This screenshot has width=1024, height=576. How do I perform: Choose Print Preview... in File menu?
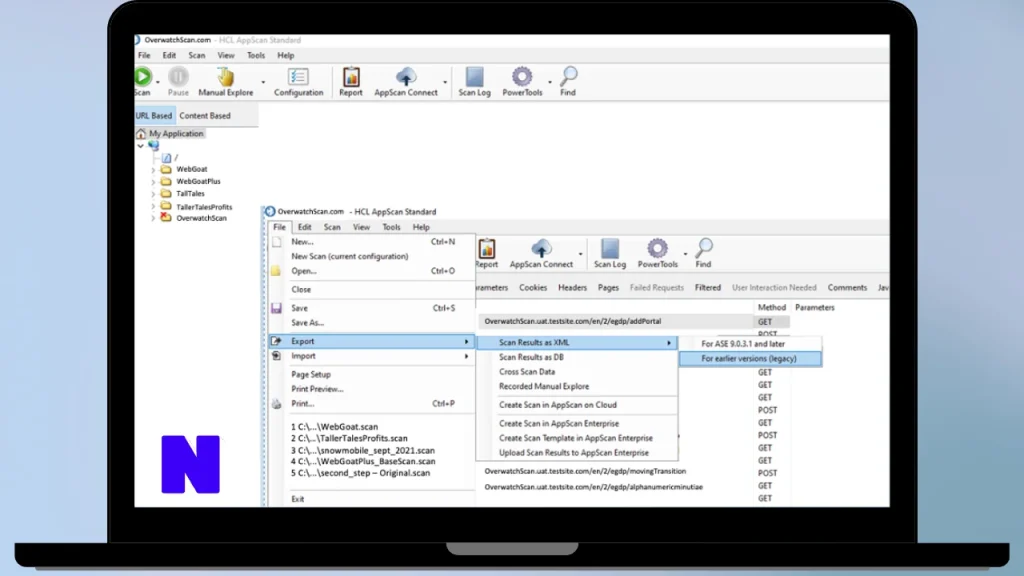tap(317, 389)
